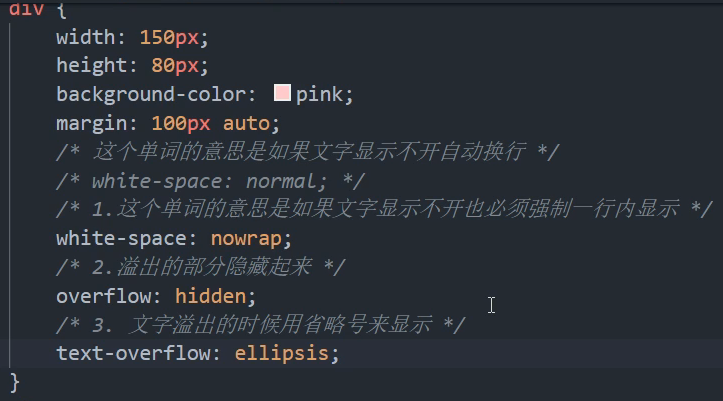Click the pink color swatch preview
Screen dimensions: 723x401
coord(282,93)
